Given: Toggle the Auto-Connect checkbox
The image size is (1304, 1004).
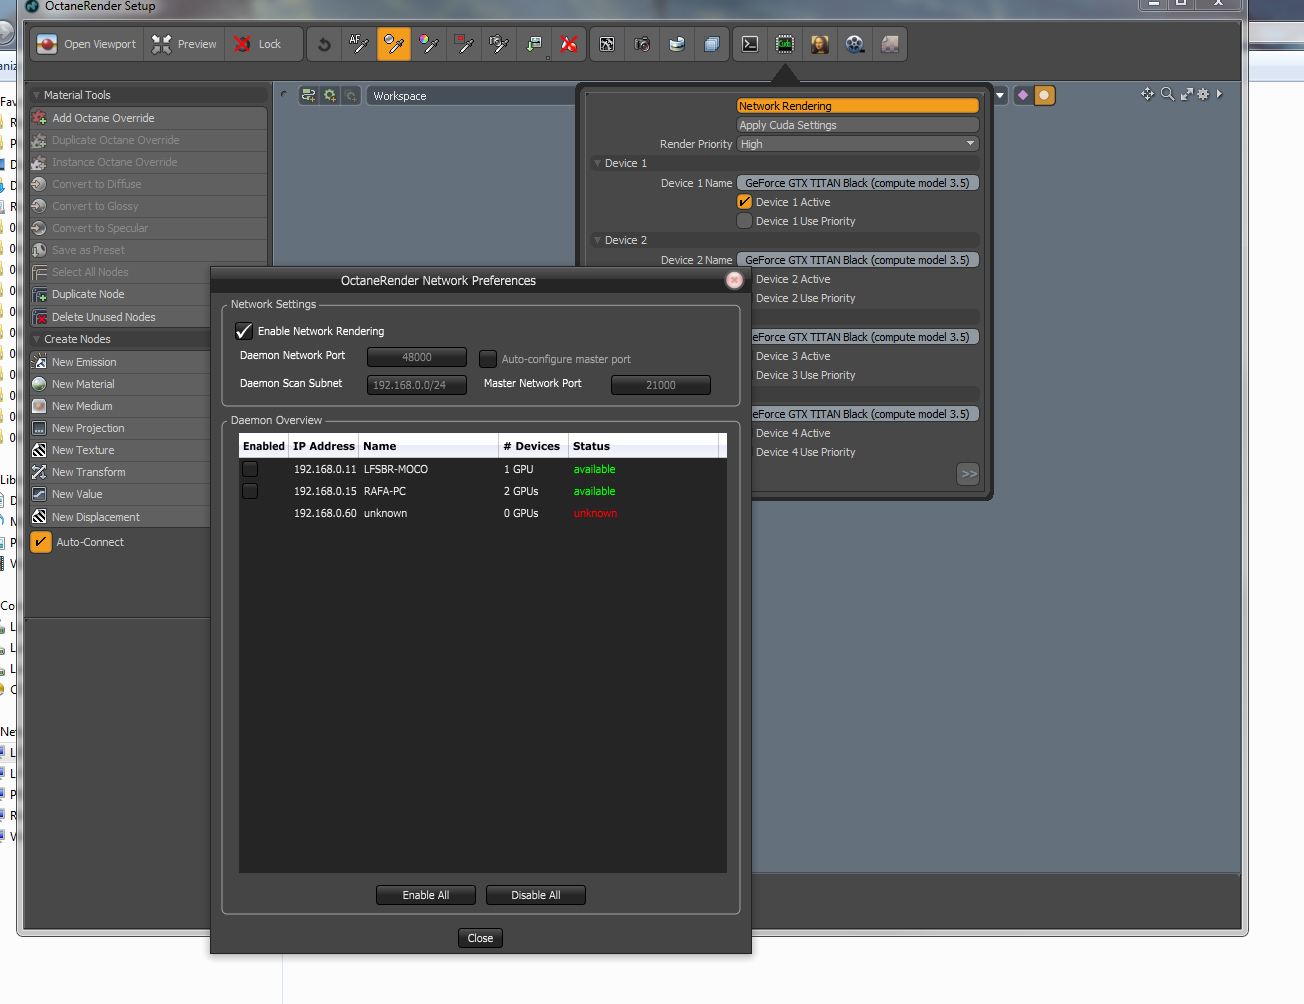Looking at the screenshot, I should pyautogui.click(x=41, y=542).
